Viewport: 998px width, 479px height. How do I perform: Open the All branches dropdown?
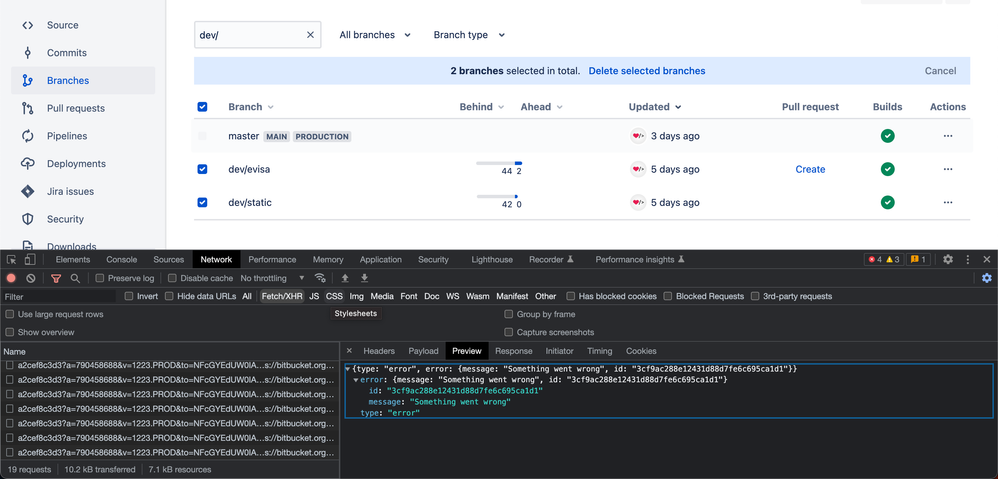[375, 35]
